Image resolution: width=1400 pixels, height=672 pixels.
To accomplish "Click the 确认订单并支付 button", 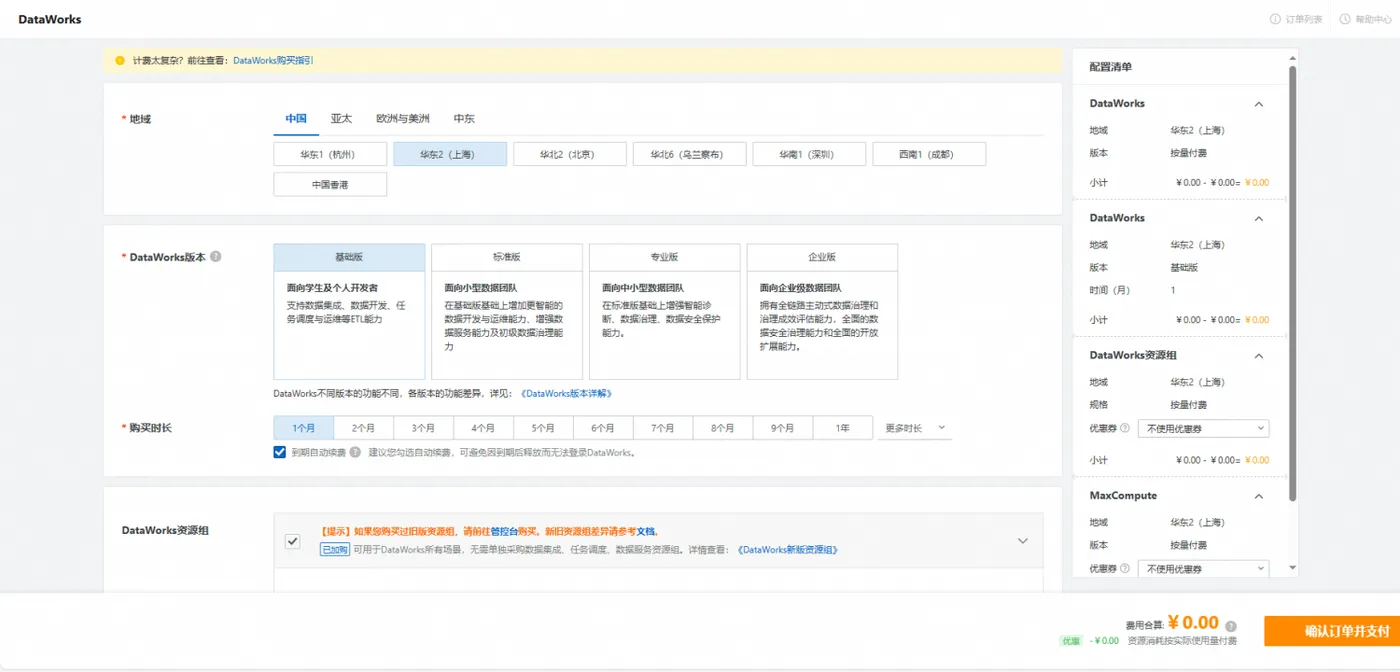I will tap(1332, 631).
